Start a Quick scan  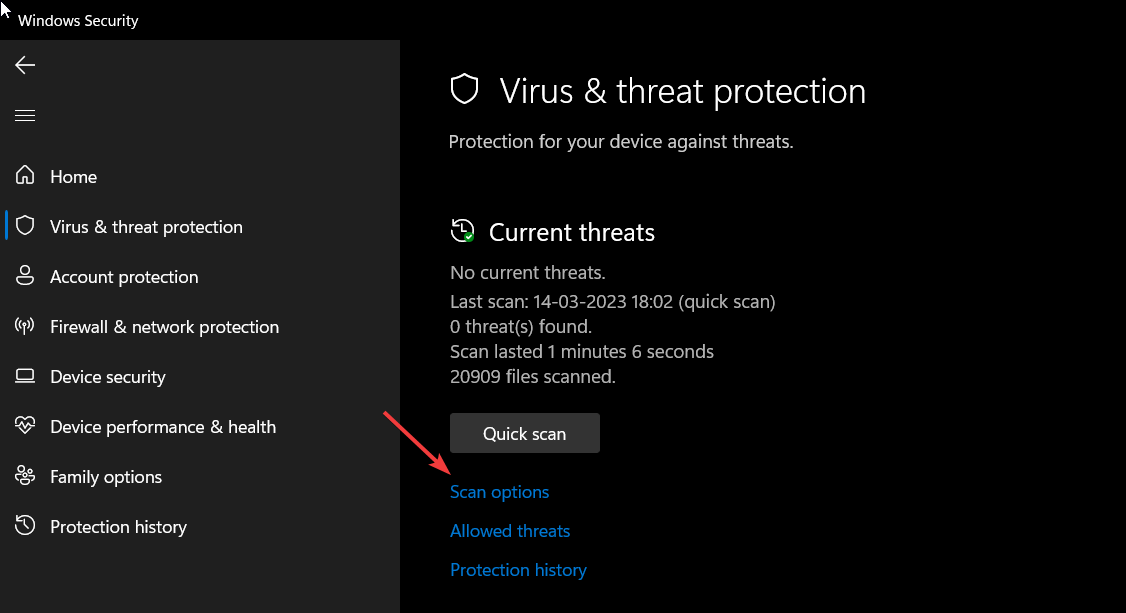coord(524,432)
